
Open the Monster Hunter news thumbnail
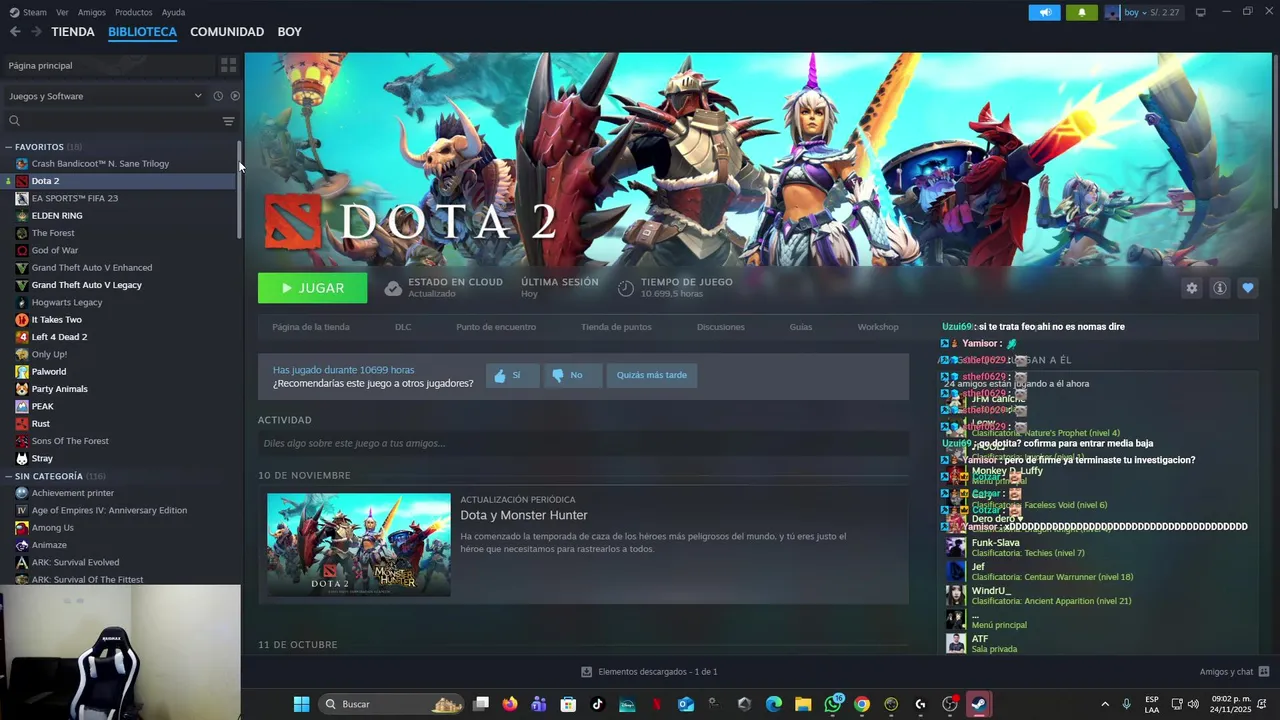359,545
